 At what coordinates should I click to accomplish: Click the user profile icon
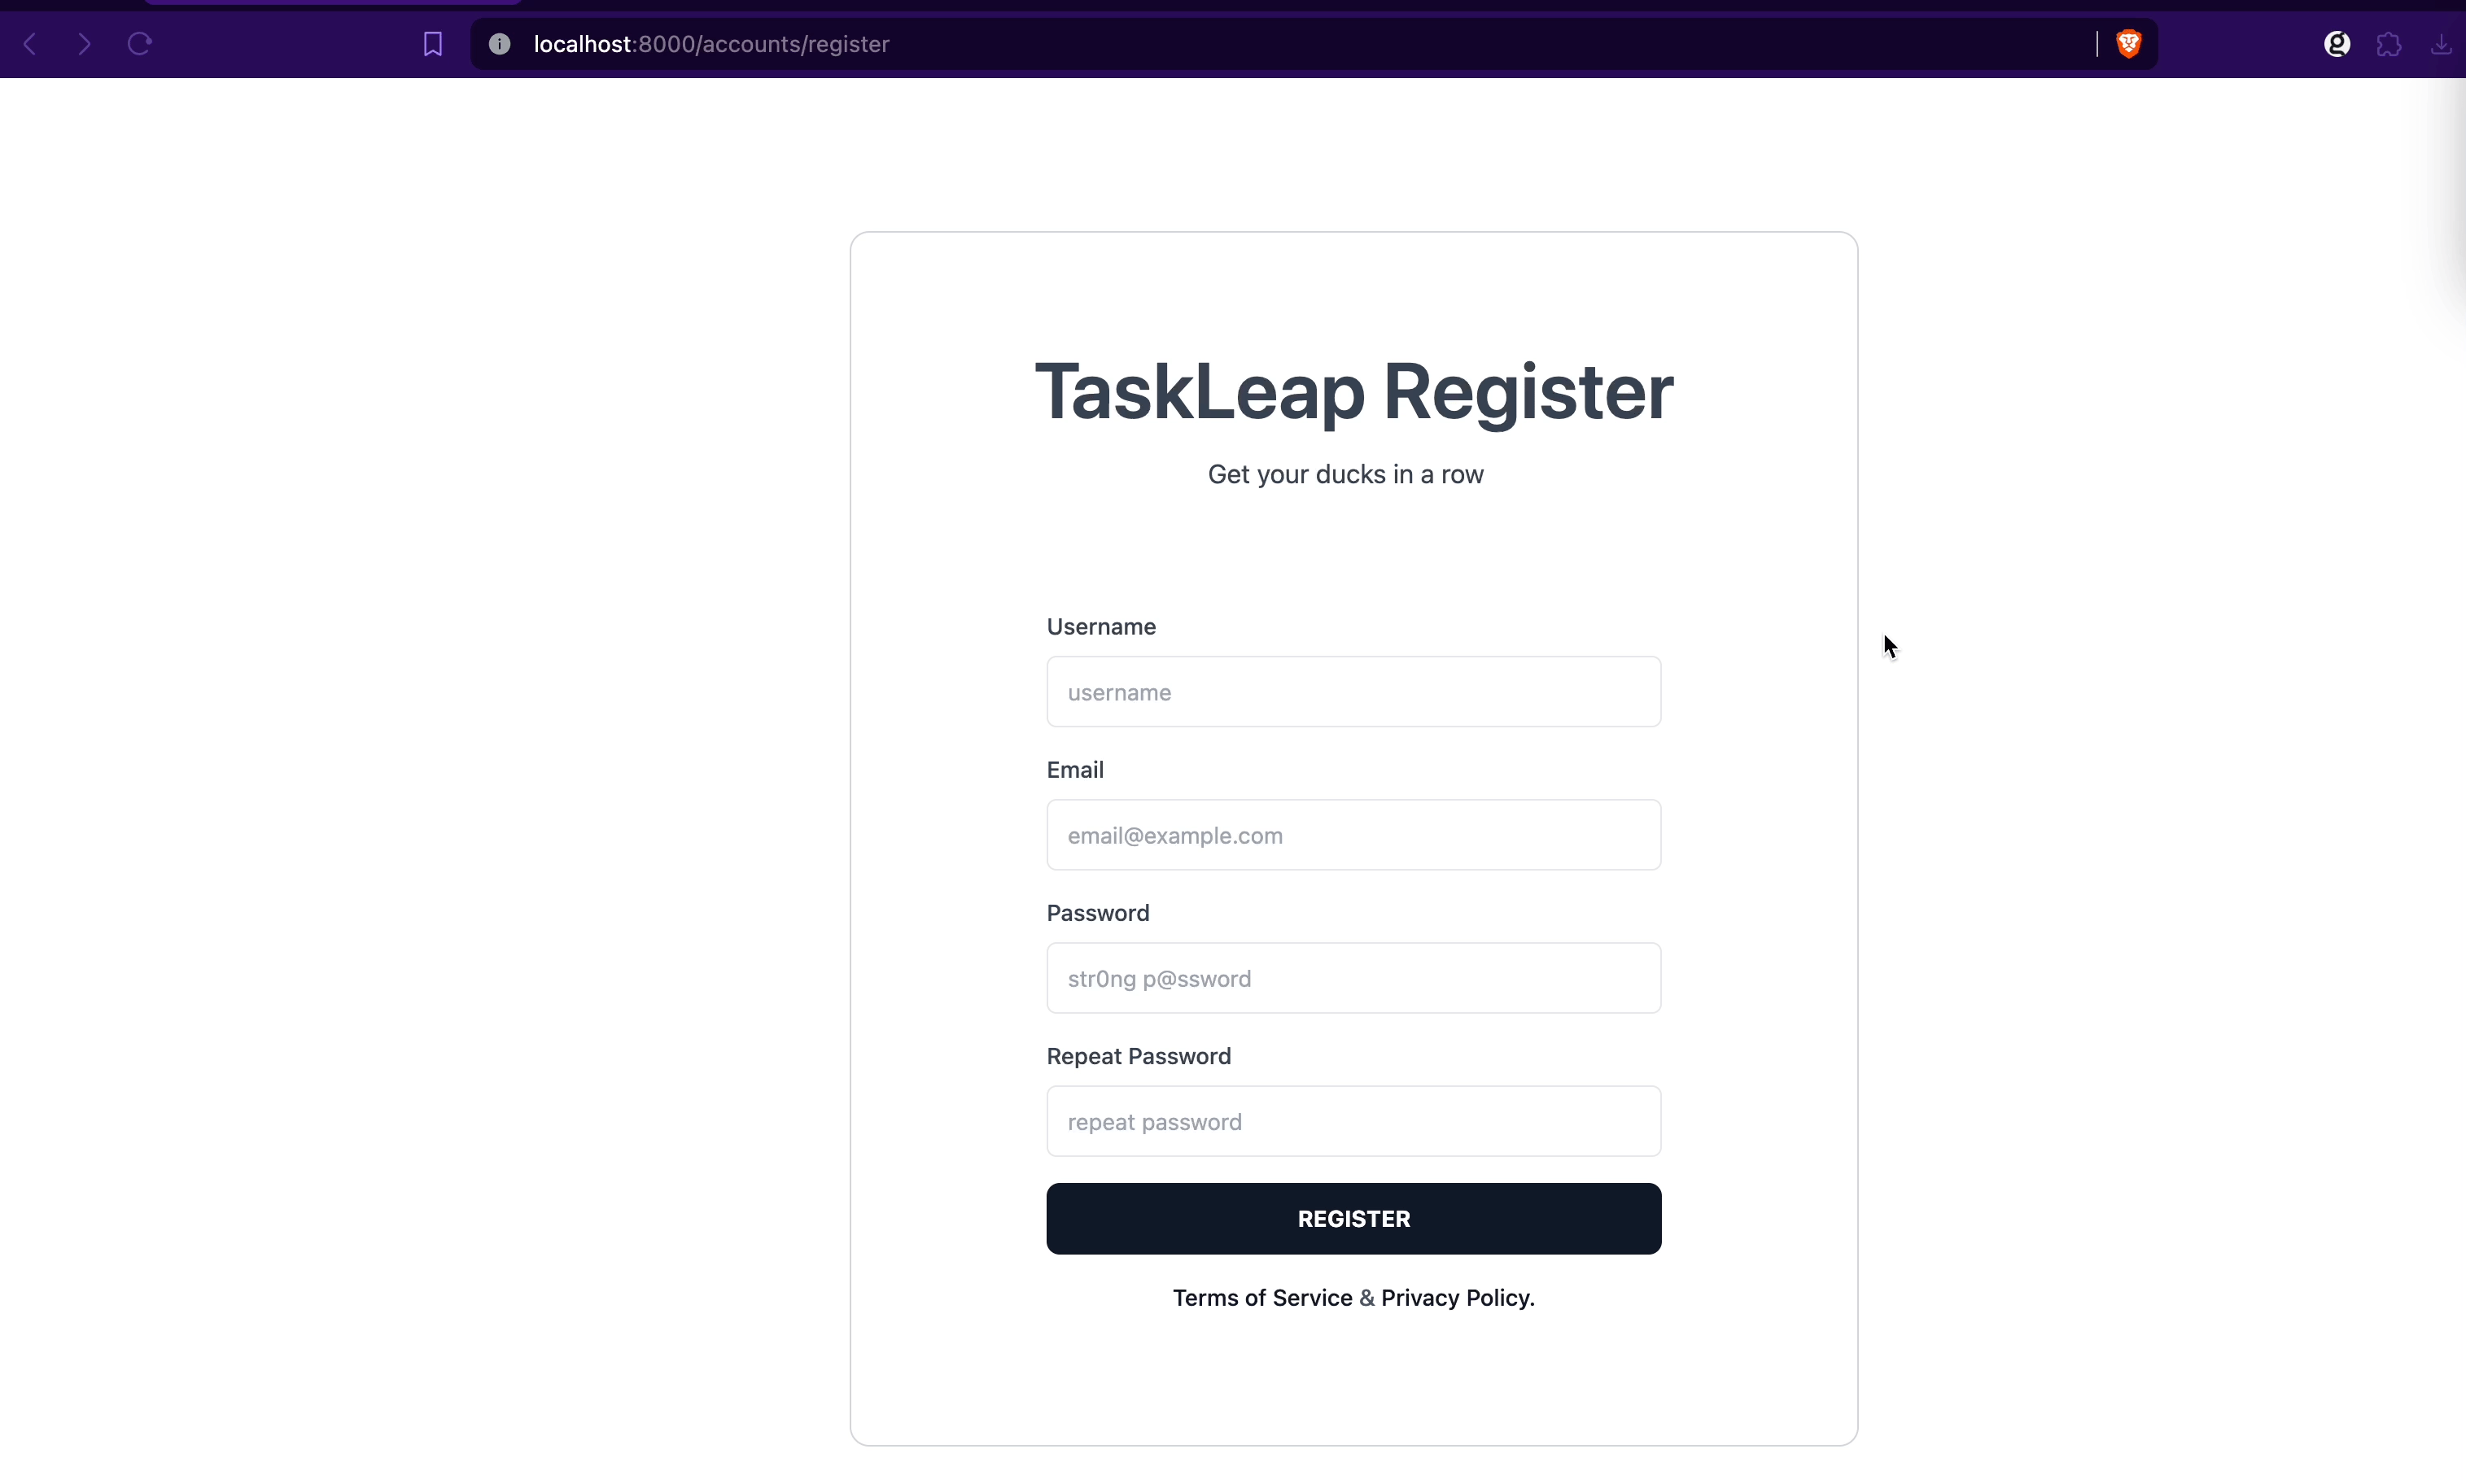tap(2337, 44)
